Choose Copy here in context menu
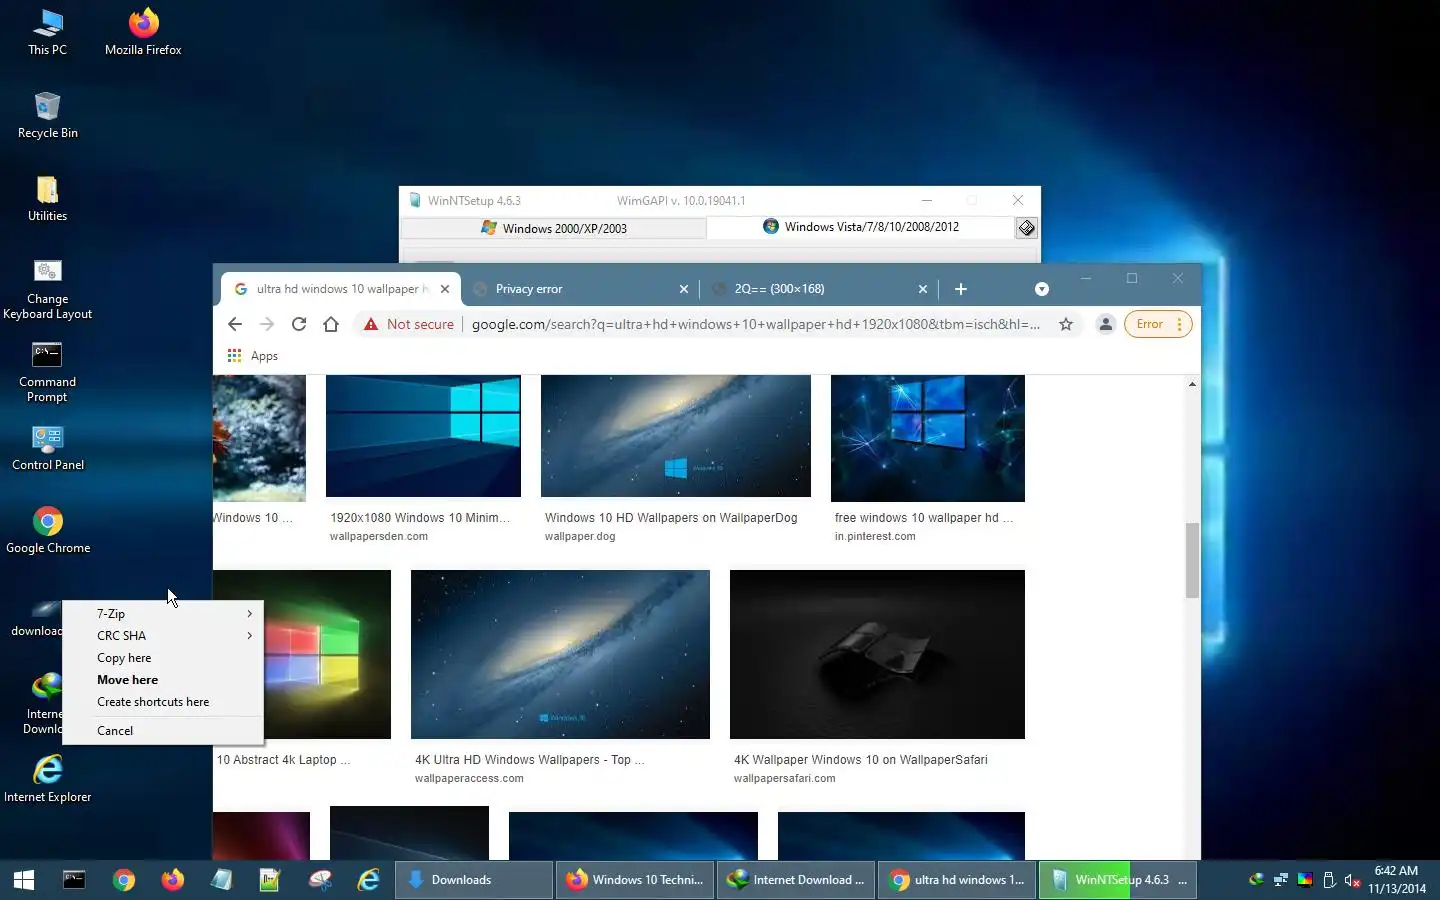The image size is (1440, 900). click(x=163, y=658)
